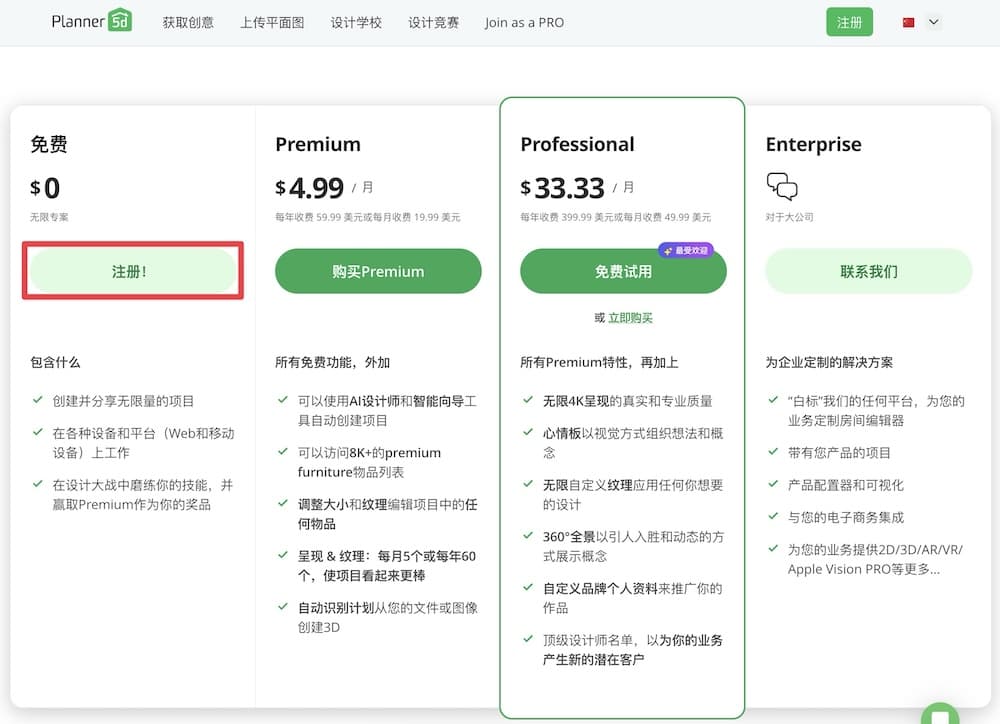Viewport: 1000px width, 724px height.
Task: Click the Planner 5D logo
Action: pos(91,21)
